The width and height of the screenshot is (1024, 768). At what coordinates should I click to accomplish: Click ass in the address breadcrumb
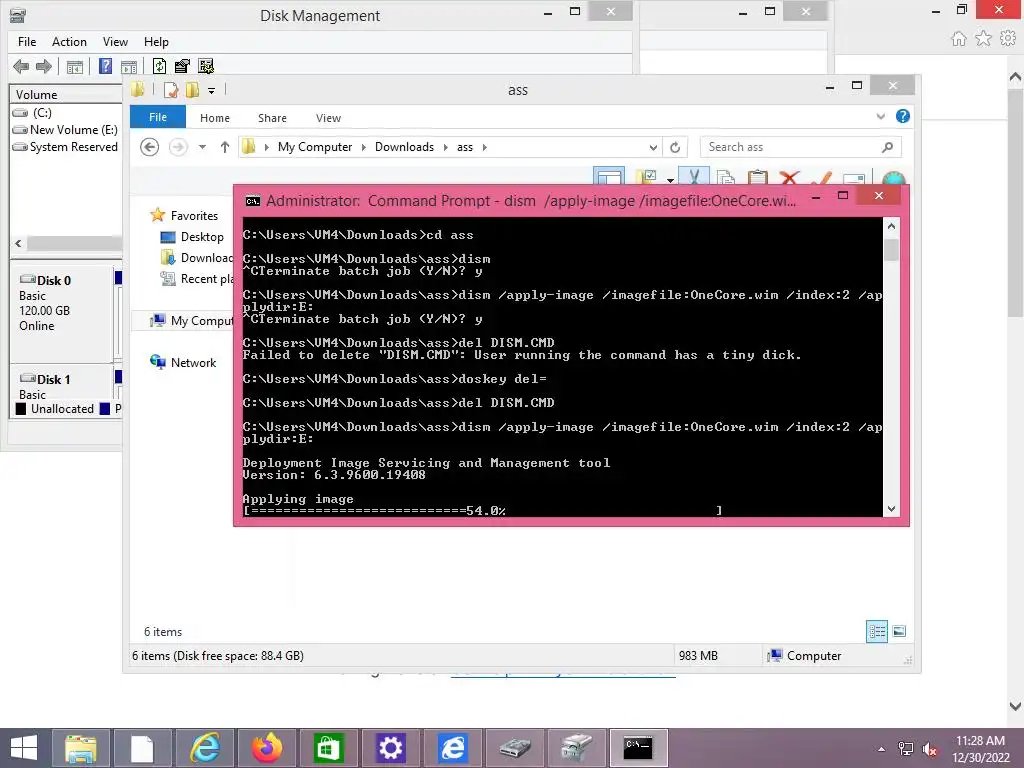tap(465, 147)
